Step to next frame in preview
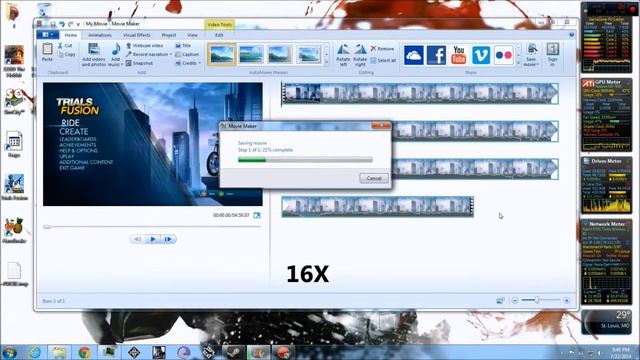This screenshot has height=360, width=640. (x=168, y=239)
